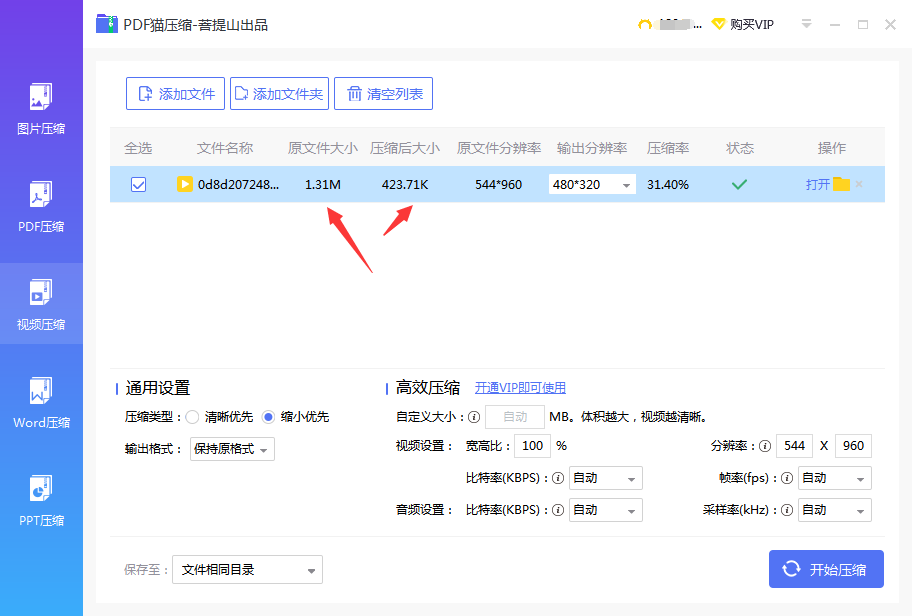
Task: Click the 操作 column header
Action: tap(832, 148)
